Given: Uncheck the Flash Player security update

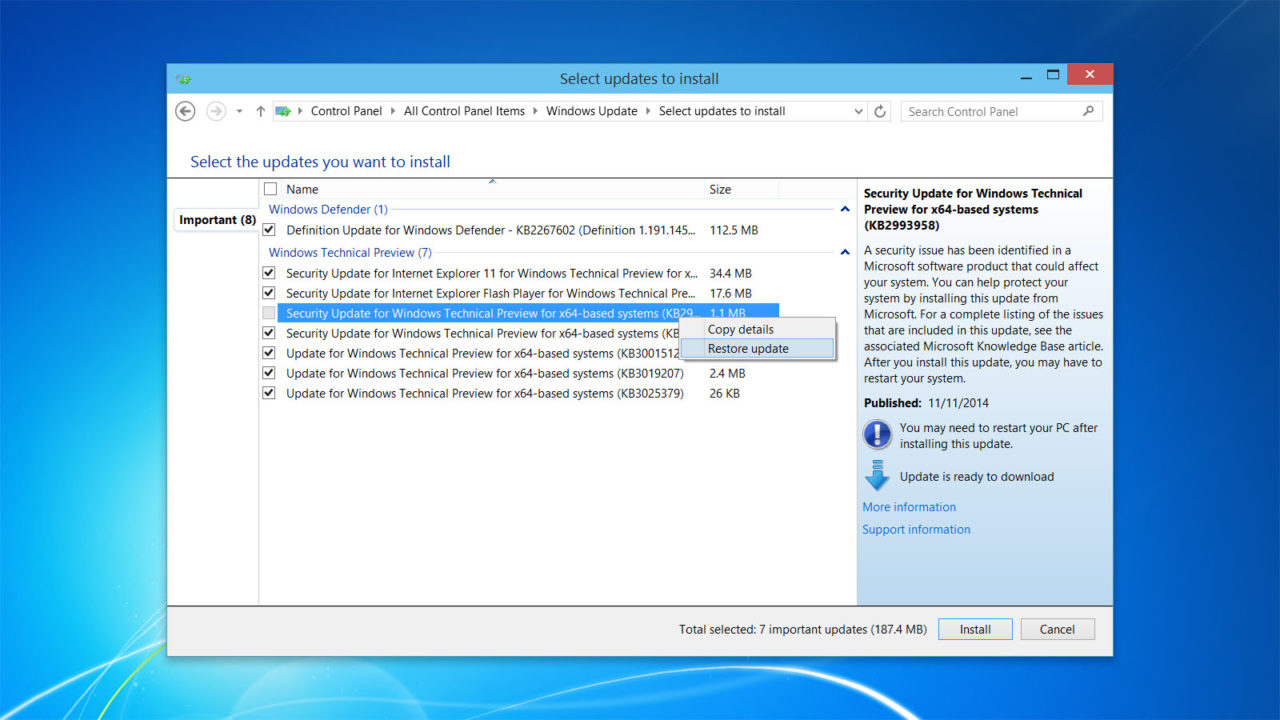Looking at the screenshot, I should tap(268, 293).
